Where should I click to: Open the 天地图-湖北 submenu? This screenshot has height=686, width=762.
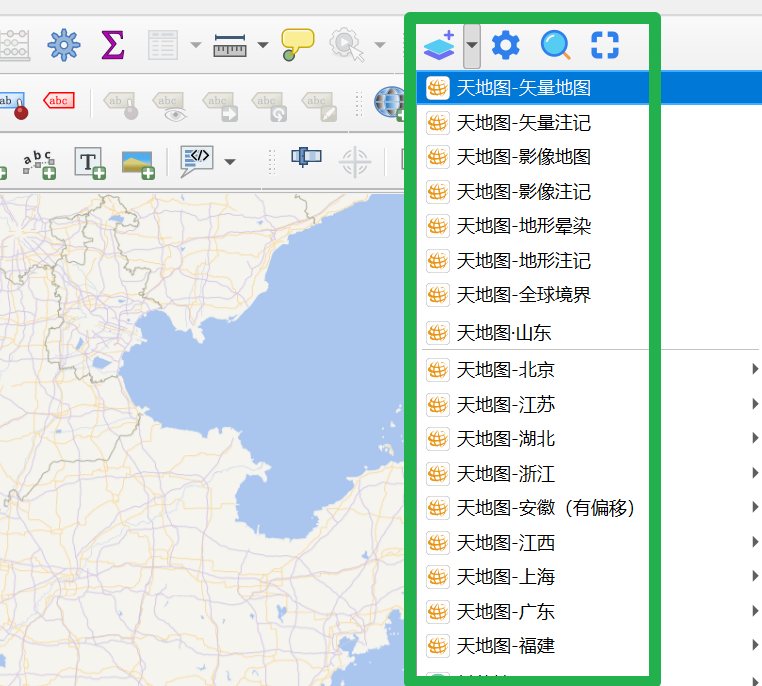click(589, 439)
